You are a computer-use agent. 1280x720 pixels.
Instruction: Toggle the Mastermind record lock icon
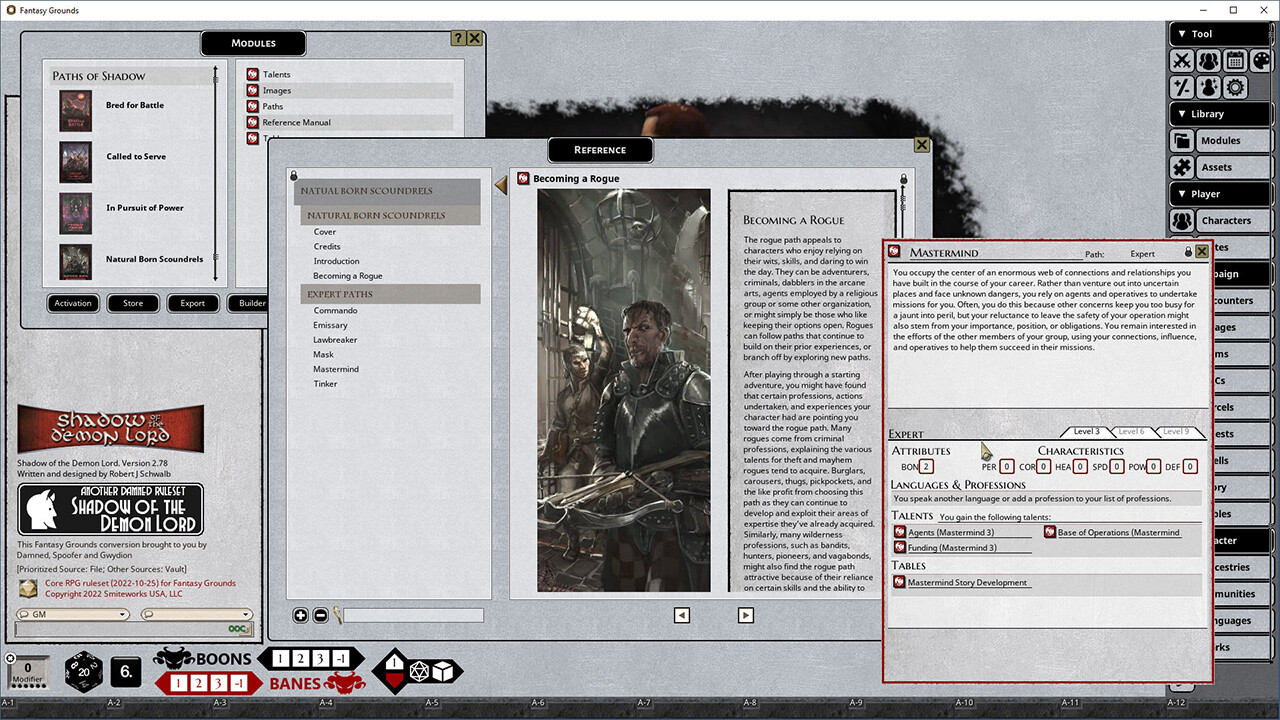click(x=1188, y=252)
